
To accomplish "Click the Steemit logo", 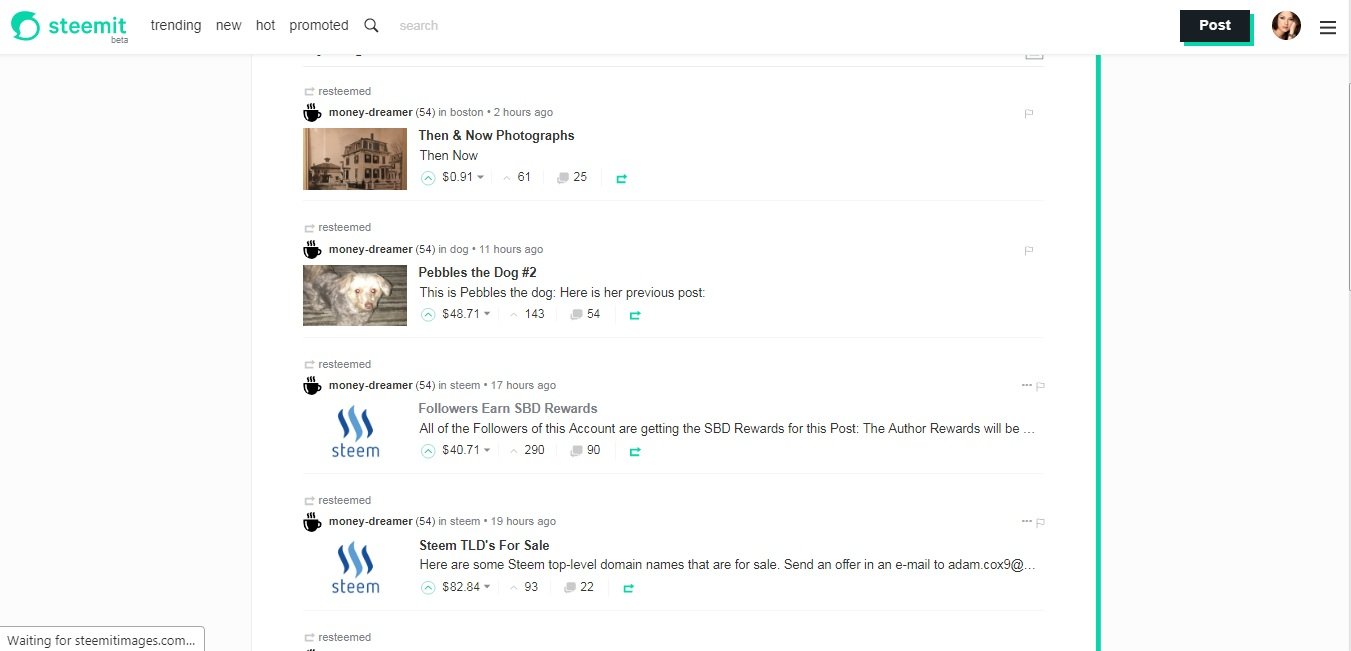I will point(68,26).
